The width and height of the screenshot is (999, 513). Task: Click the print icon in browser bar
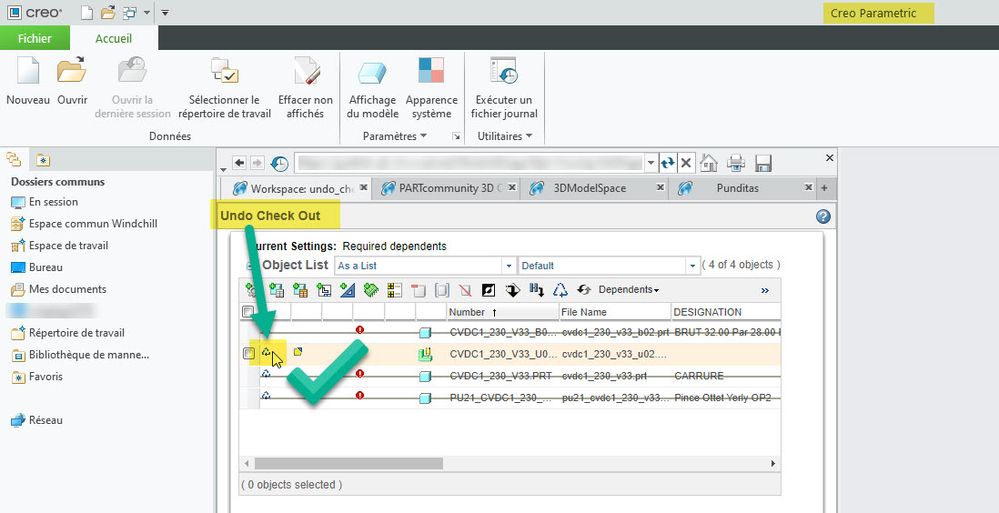[735, 163]
